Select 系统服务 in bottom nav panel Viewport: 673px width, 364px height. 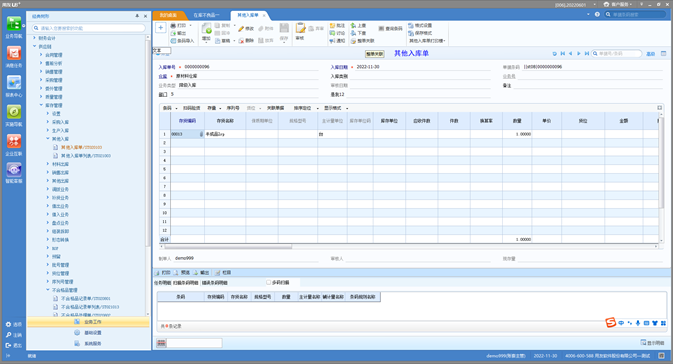pyautogui.click(x=88, y=343)
